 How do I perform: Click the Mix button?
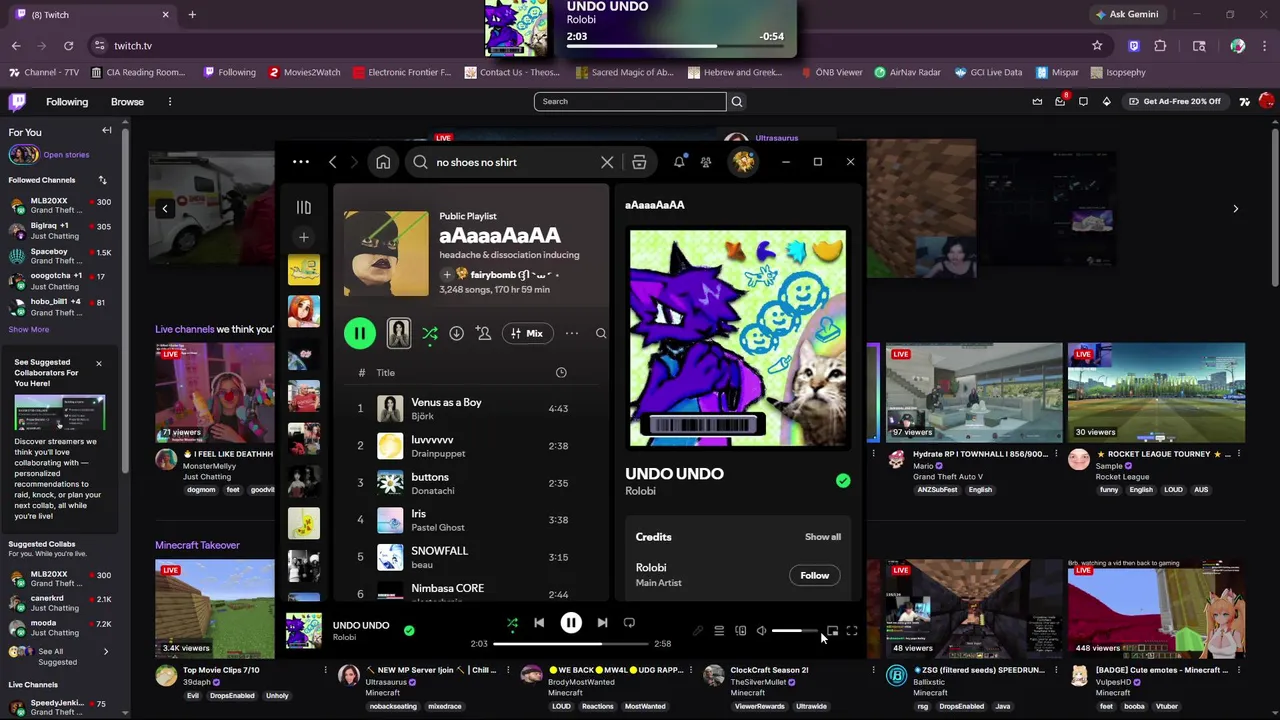tap(526, 333)
